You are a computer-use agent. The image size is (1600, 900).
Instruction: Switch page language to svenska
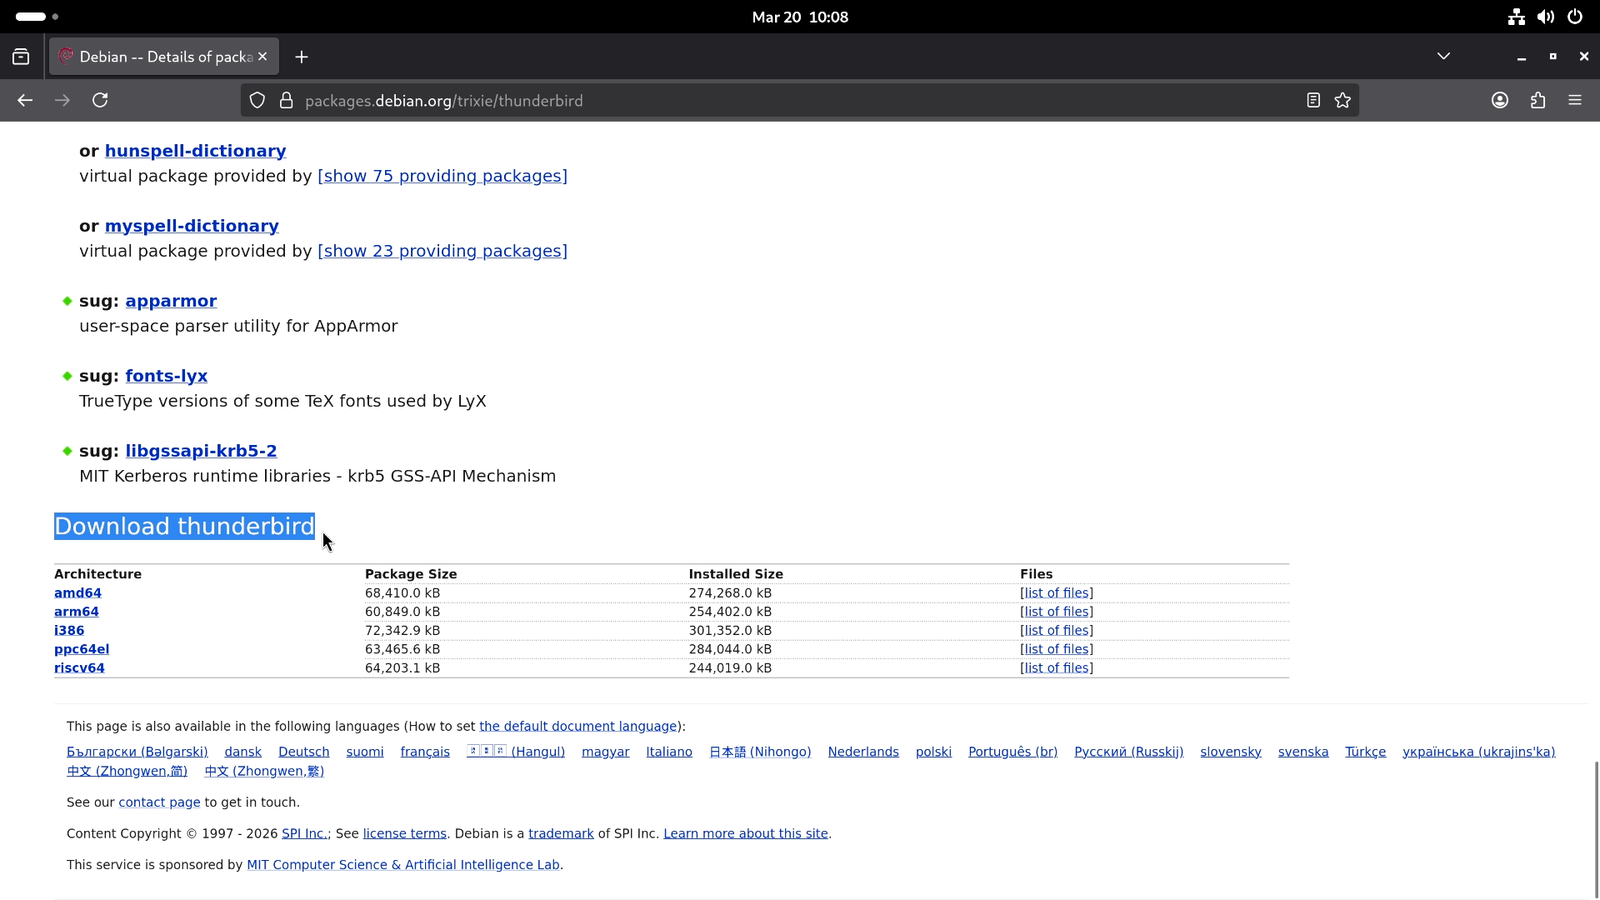click(1303, 752)
